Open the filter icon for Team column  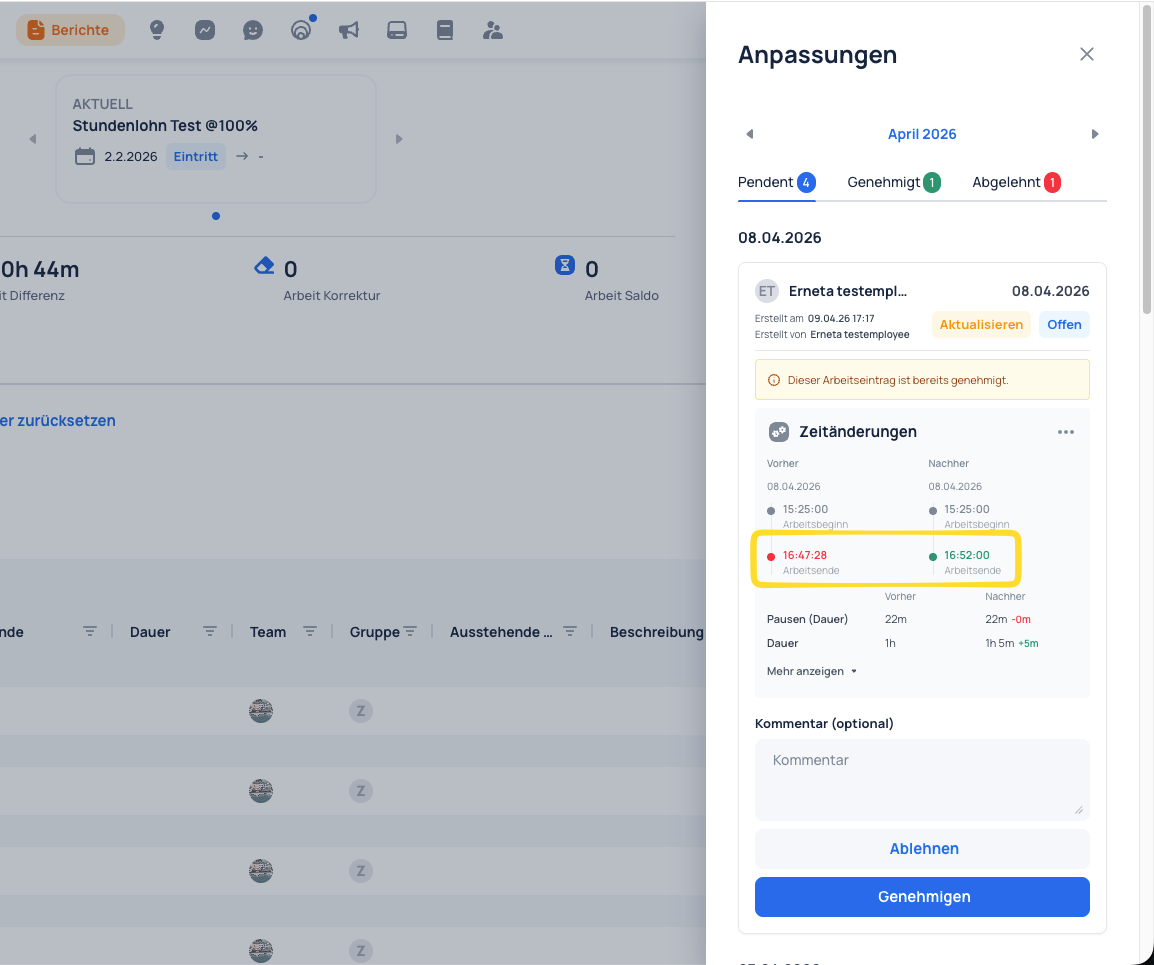click(310, 632)
